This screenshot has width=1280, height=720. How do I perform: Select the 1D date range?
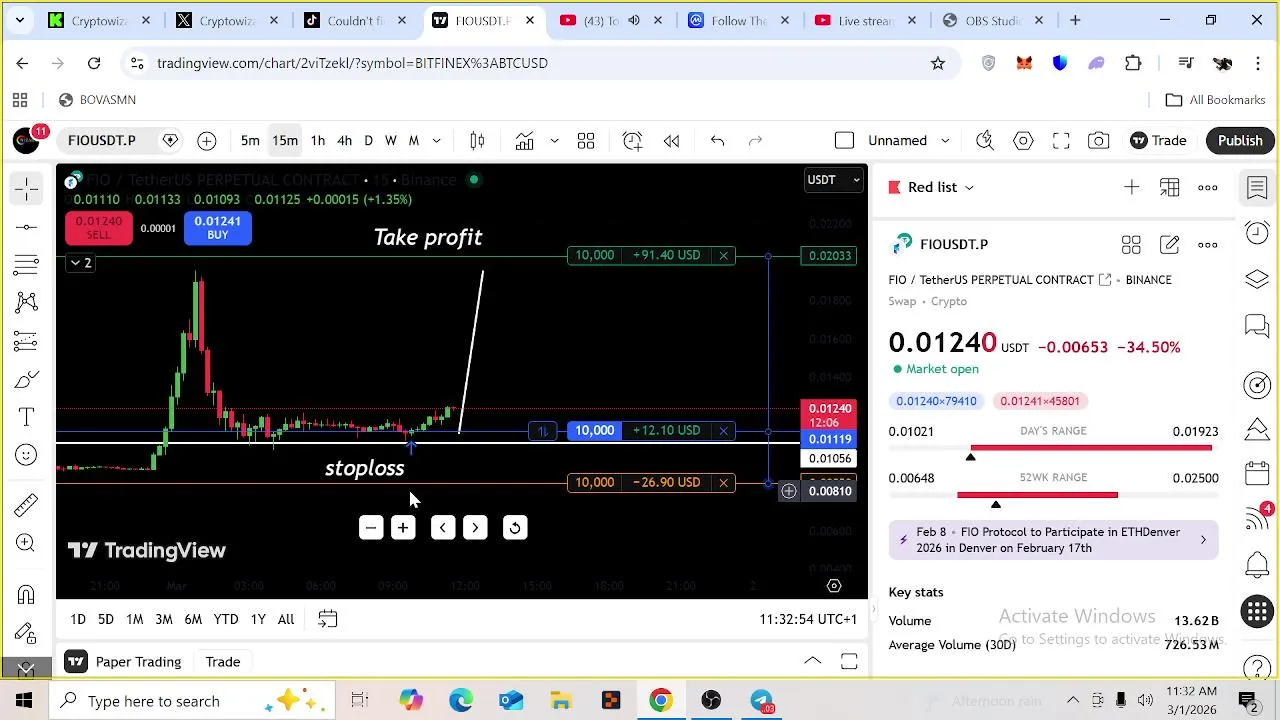click(78, 619)
